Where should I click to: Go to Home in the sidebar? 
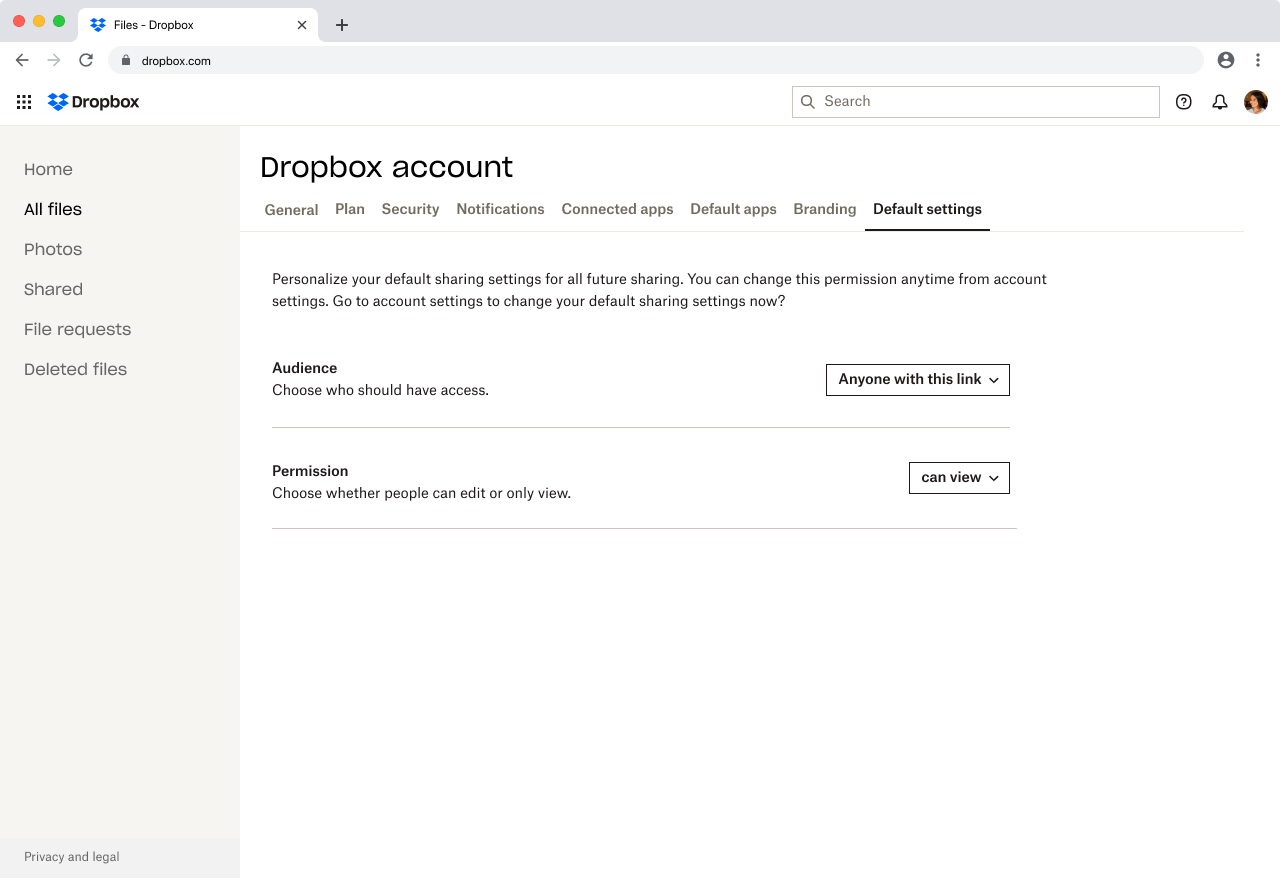click(x=48, y=169)
